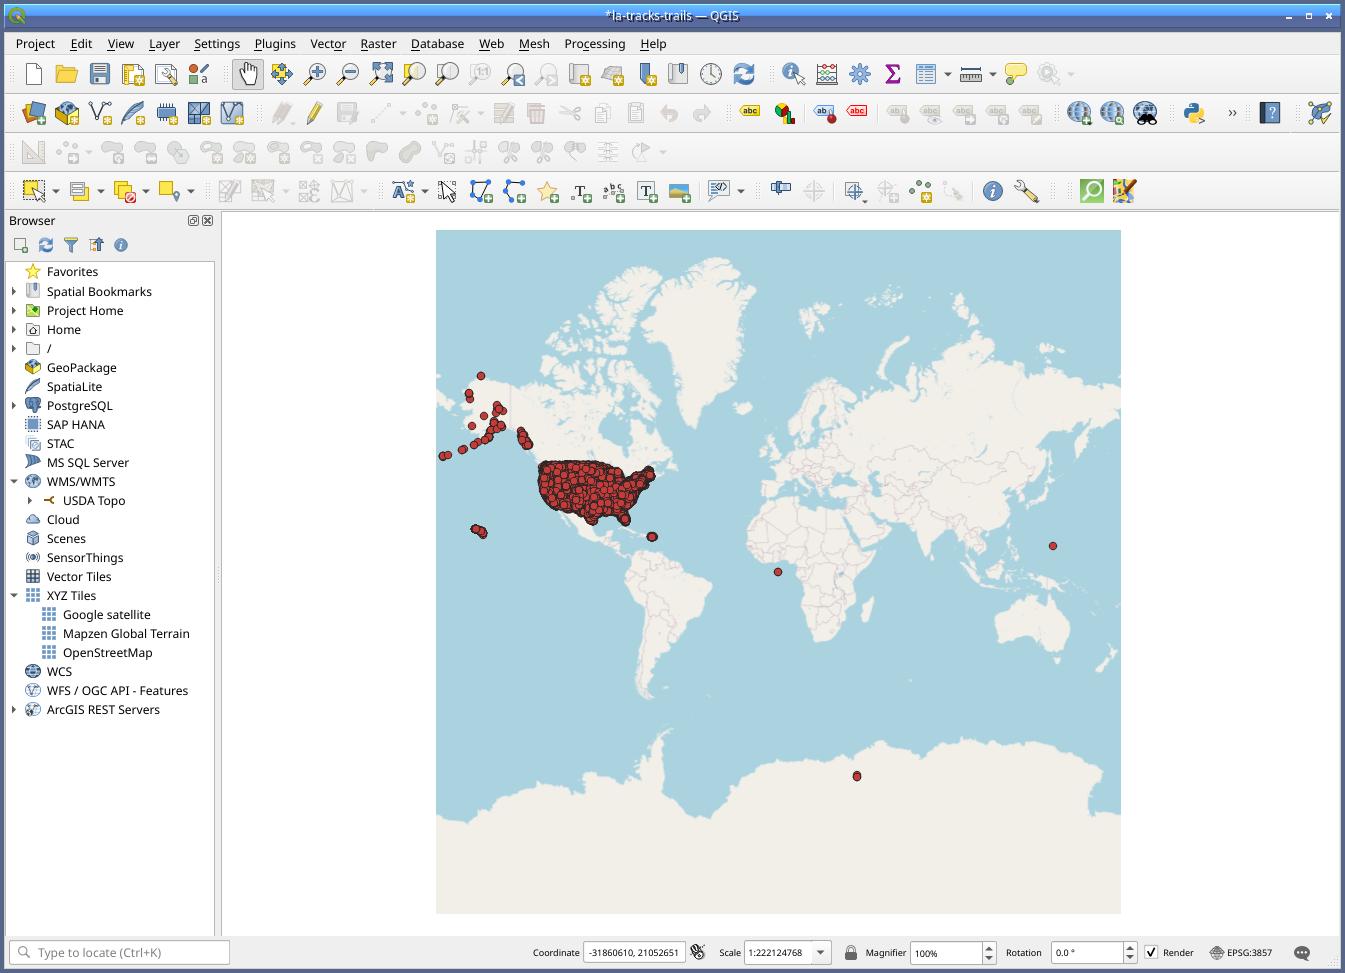Open the Scale dropdown list

coord(820,952)
